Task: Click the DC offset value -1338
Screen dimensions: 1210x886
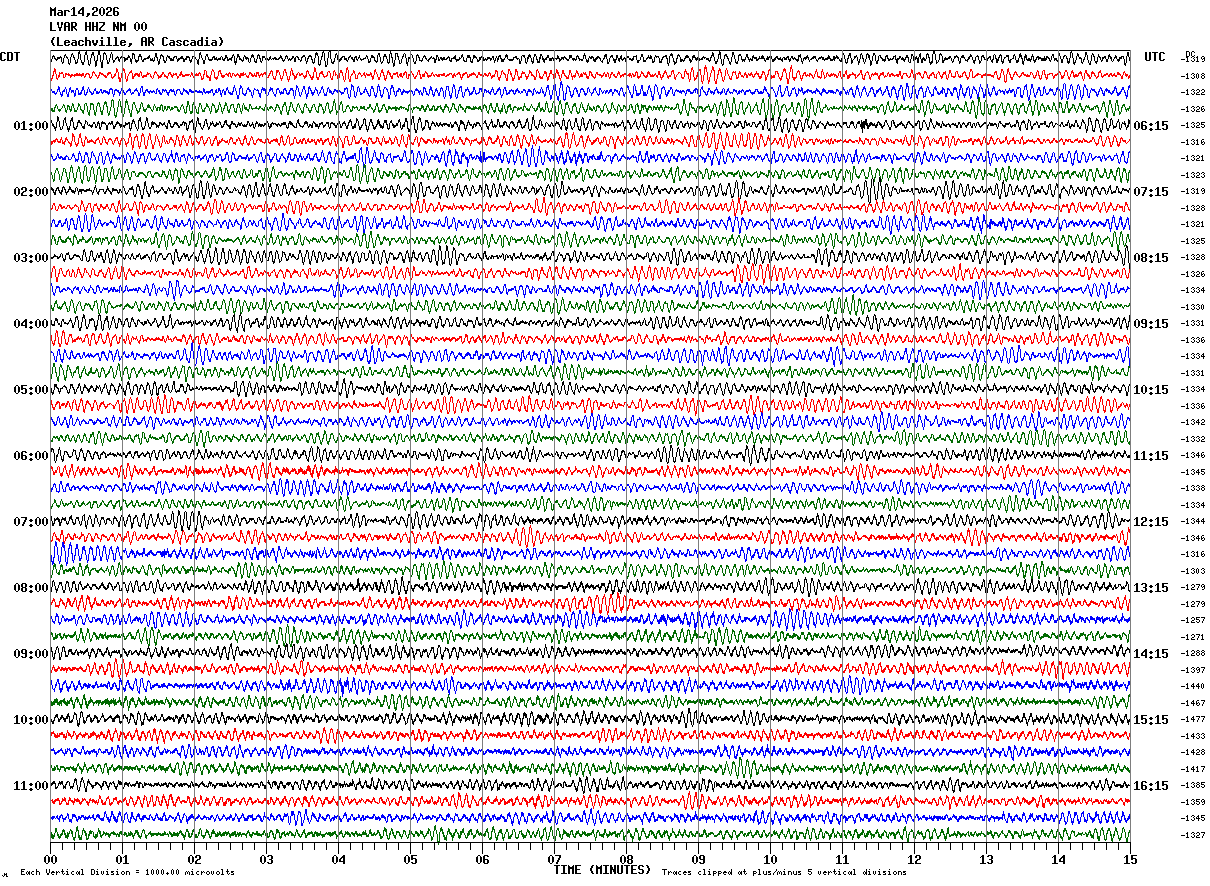Action: coord(1193,489)
